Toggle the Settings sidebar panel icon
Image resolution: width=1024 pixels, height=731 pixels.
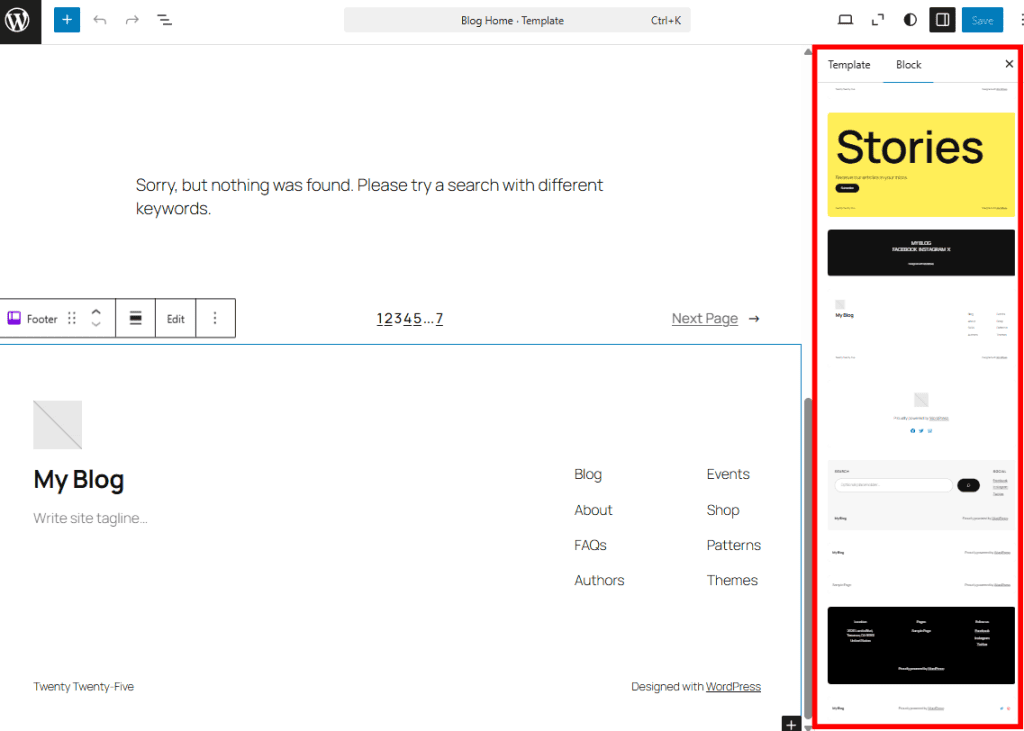click(x=941, y=19)
